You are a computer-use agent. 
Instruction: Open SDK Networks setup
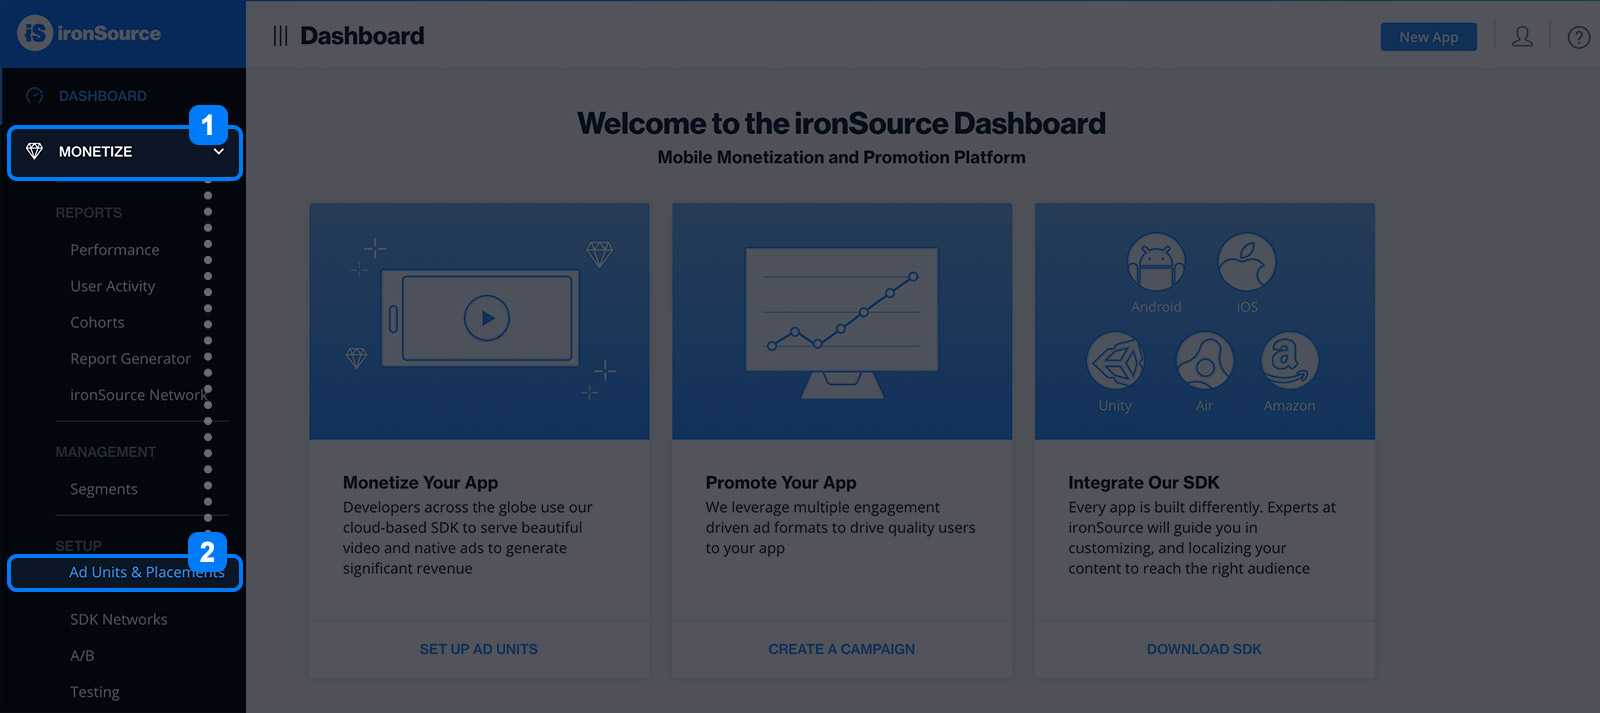(x=119, y=620)
